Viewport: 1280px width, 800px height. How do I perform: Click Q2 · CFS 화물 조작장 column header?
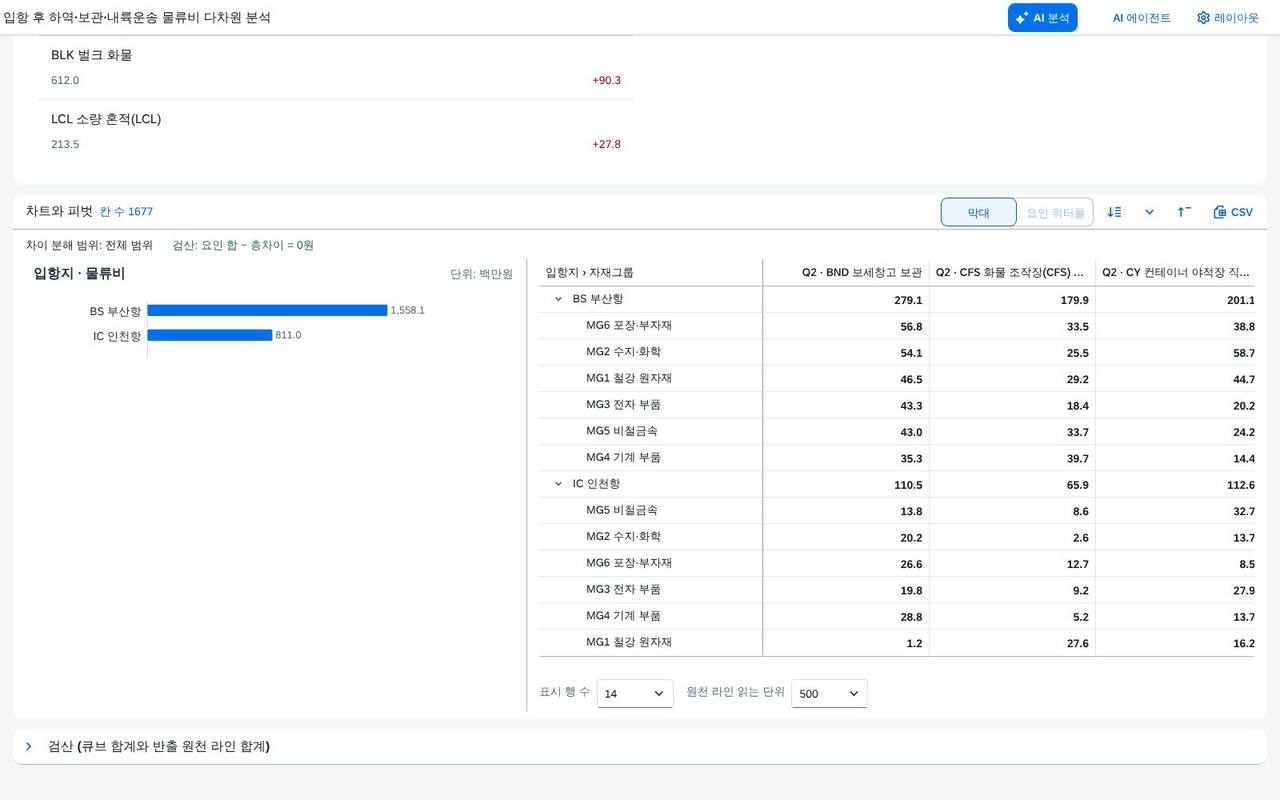tap(1012, 272)
